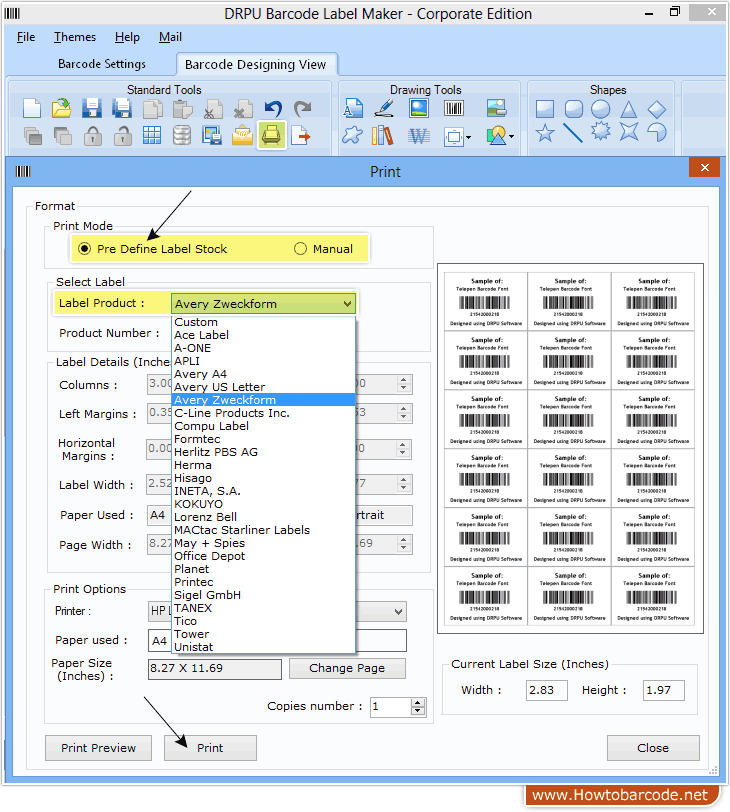Viewport: 730px width, 812px height.
Task: Select the Rectangle shape
Action: [x=545, y=109]
